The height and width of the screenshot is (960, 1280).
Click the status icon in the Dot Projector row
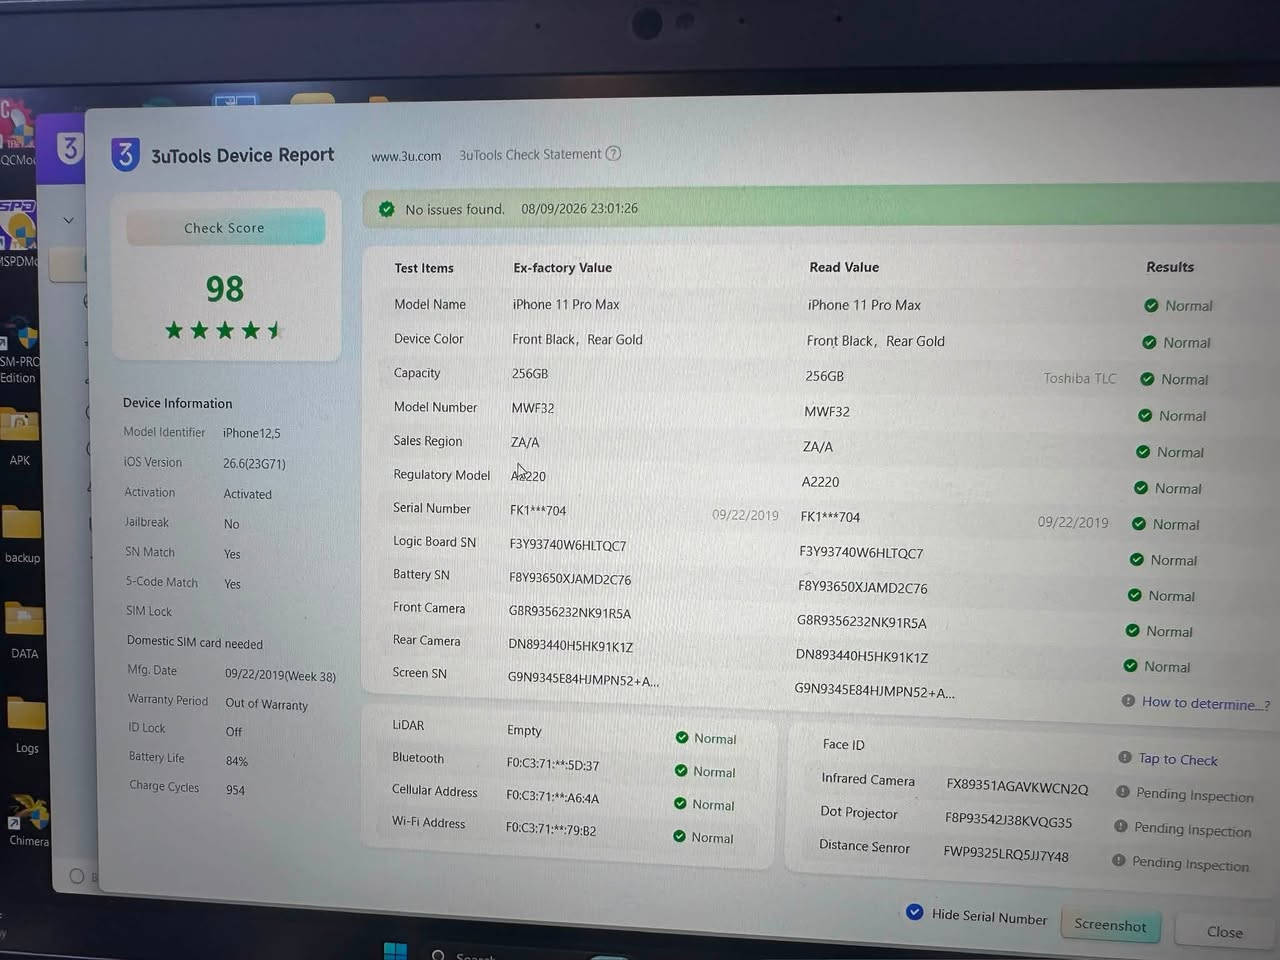(x=1121, y=826)
